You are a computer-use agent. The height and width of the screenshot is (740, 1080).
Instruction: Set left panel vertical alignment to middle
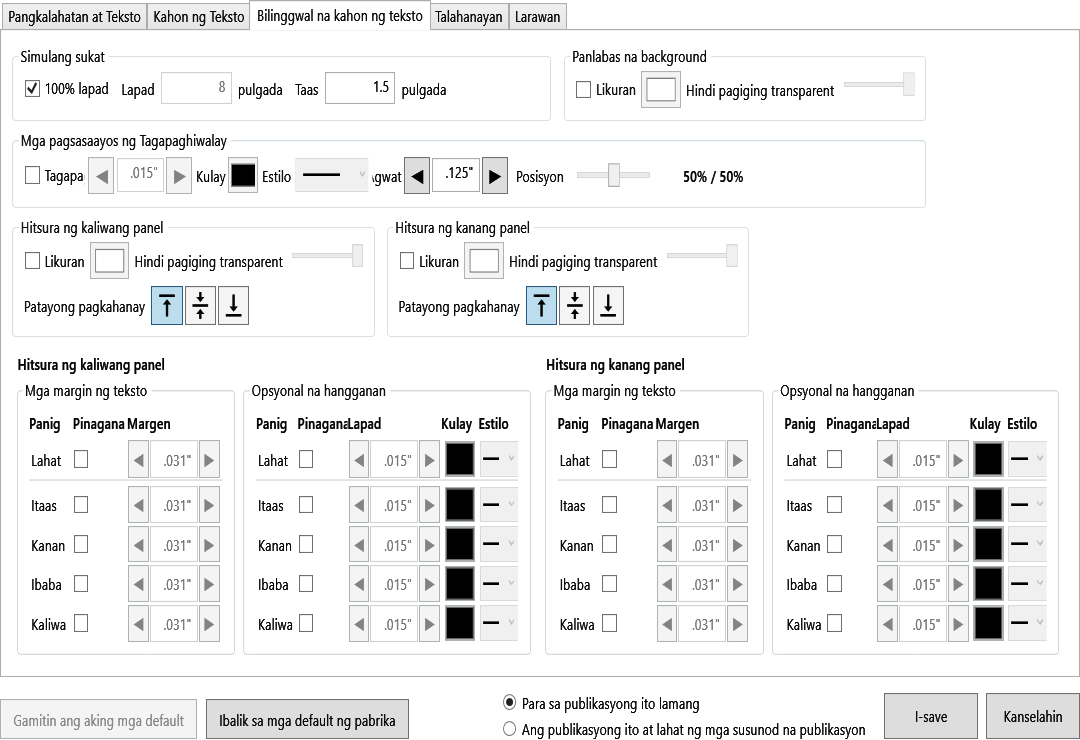200,305
